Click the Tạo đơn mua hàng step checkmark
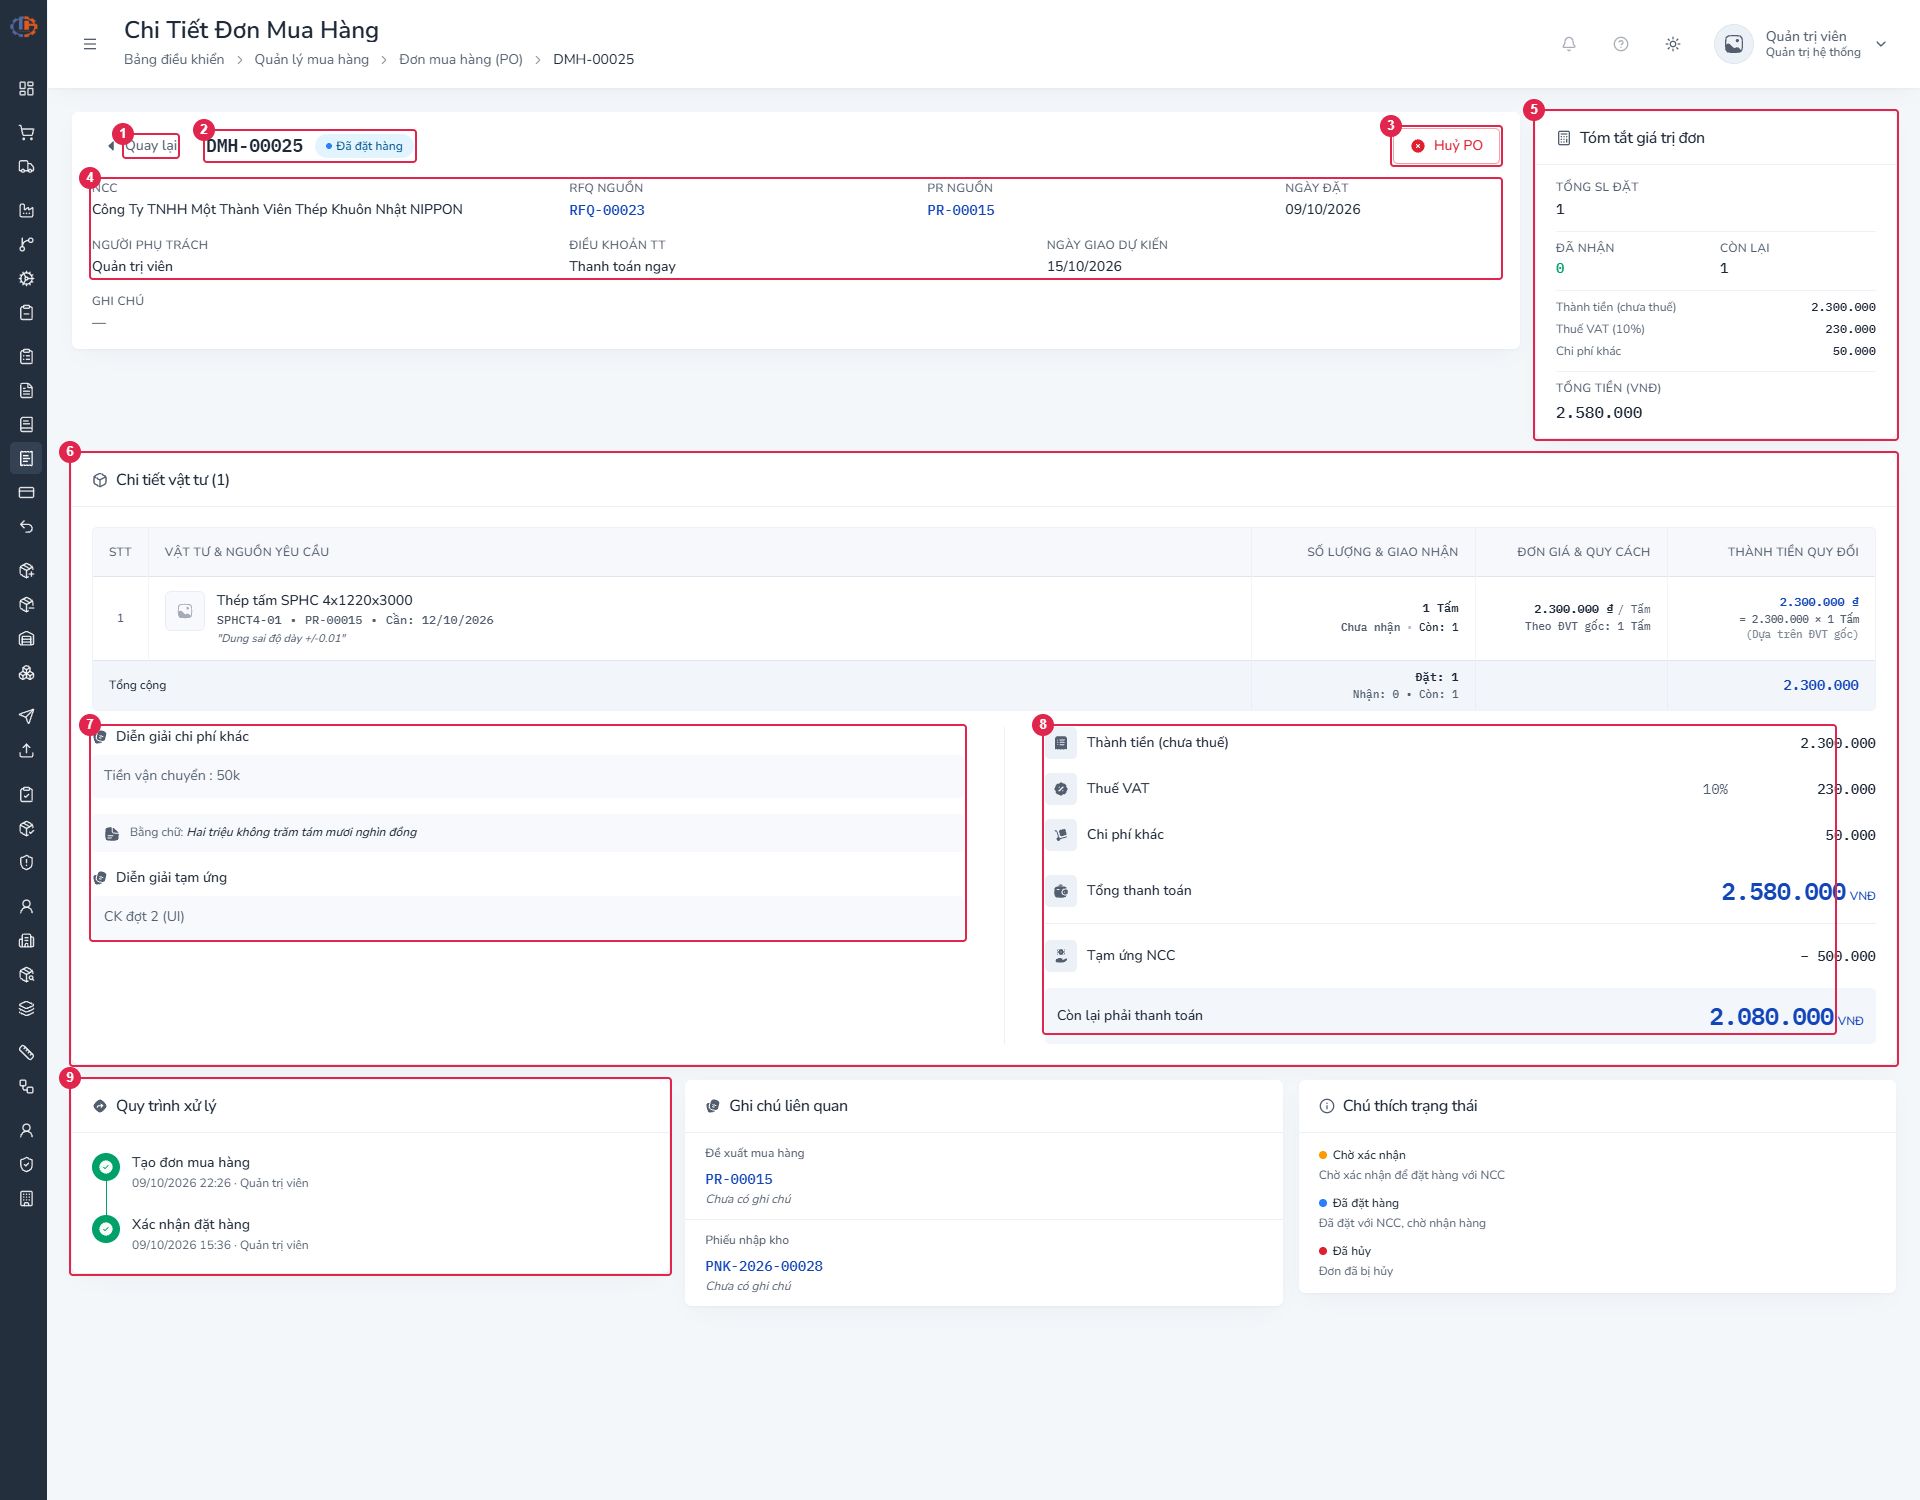 click(x=106, y=1167)
